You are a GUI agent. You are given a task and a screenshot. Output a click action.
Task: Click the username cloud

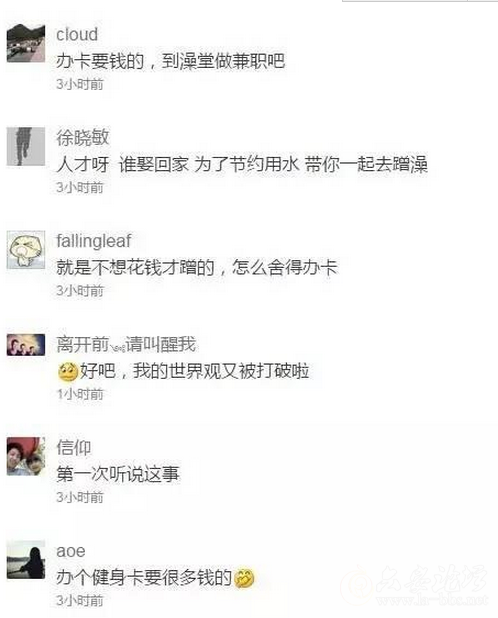coord(77,34)
